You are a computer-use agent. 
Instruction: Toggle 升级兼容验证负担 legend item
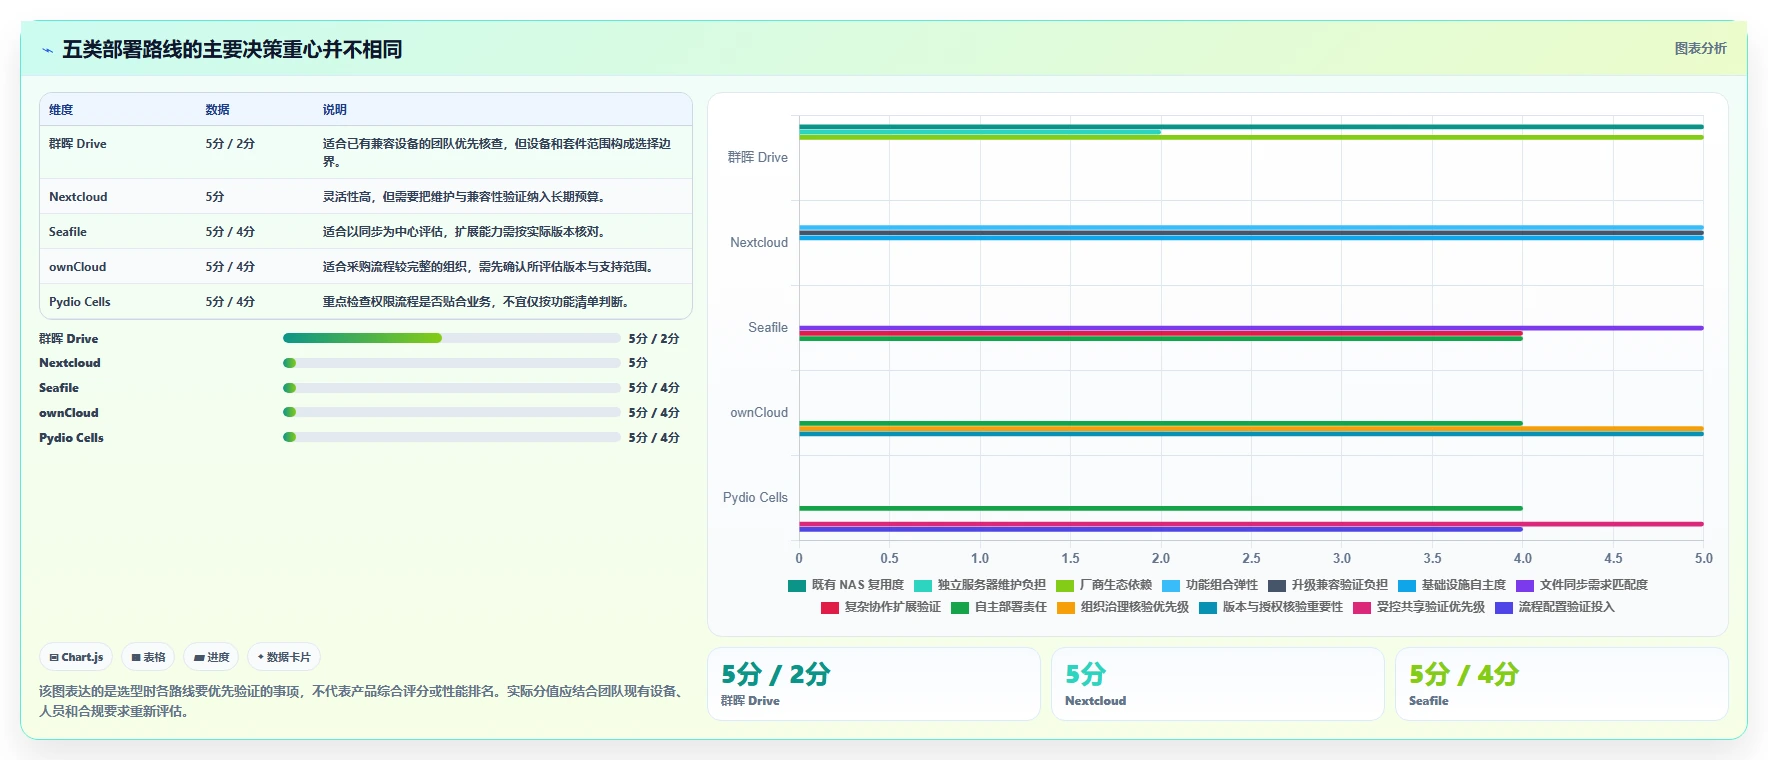(x=1328, y=585)
